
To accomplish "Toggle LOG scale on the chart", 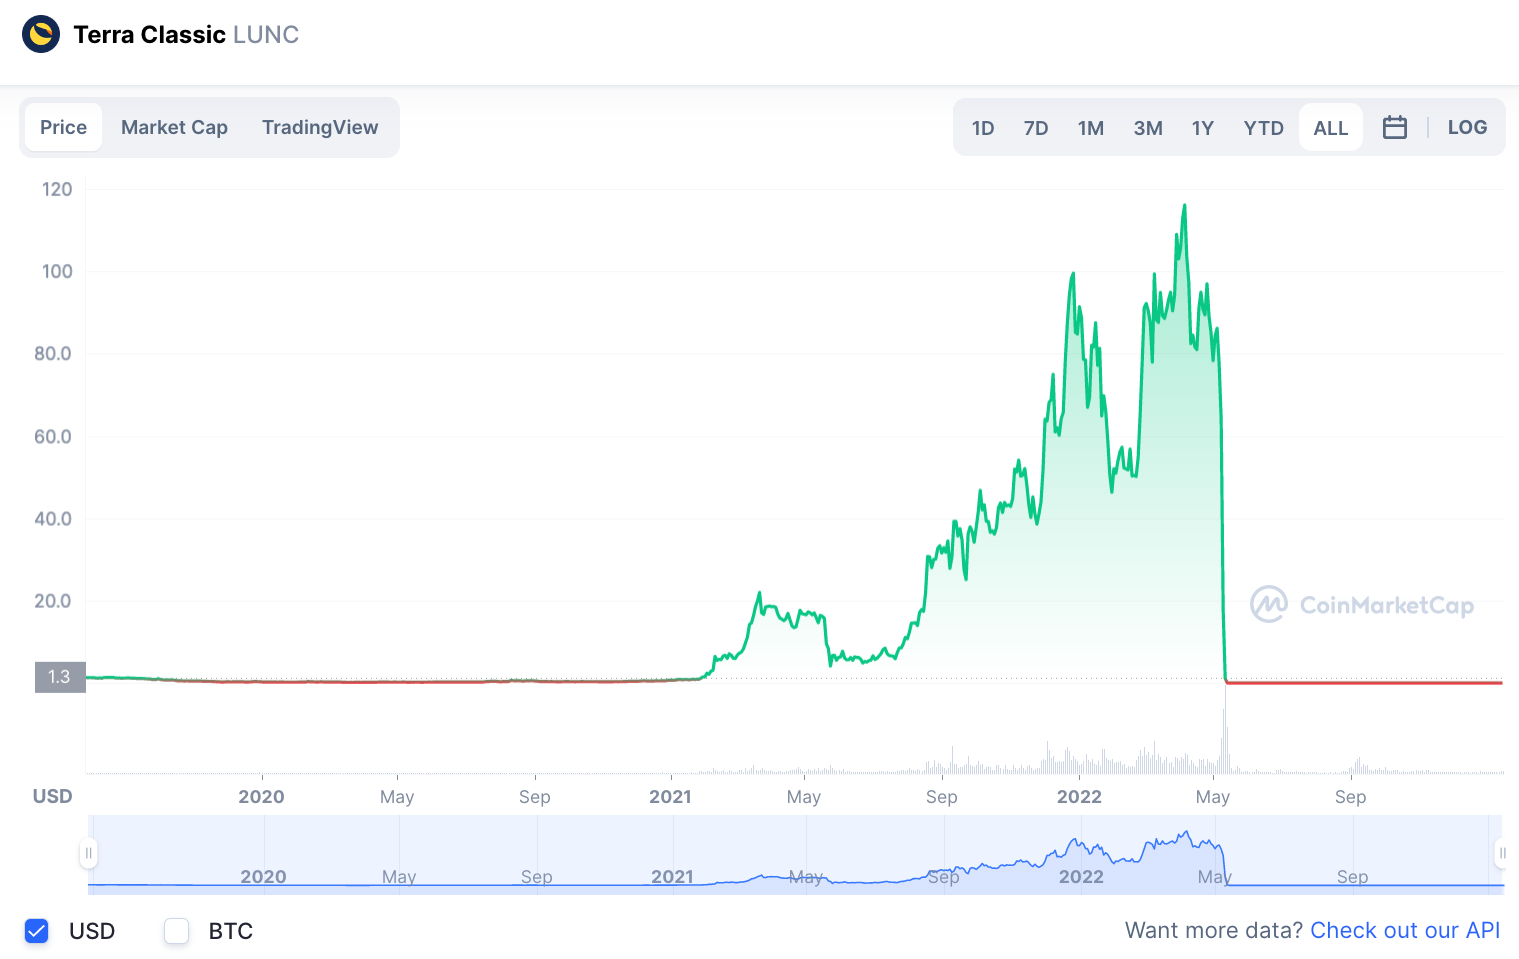I will pyautogui.click(x=1467, y=127).
